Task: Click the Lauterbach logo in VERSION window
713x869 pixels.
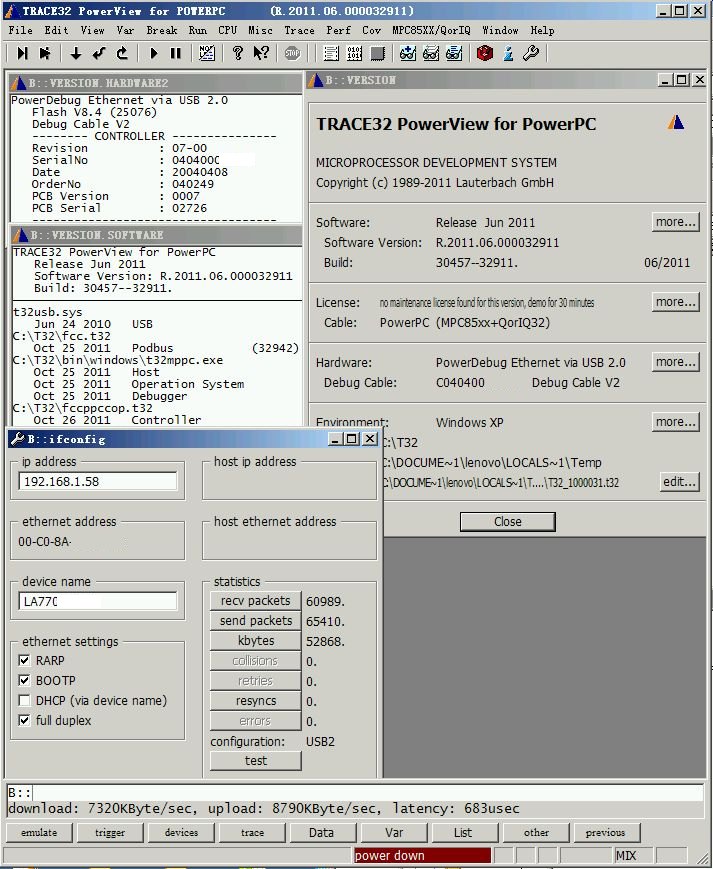Action: point(676,122)
